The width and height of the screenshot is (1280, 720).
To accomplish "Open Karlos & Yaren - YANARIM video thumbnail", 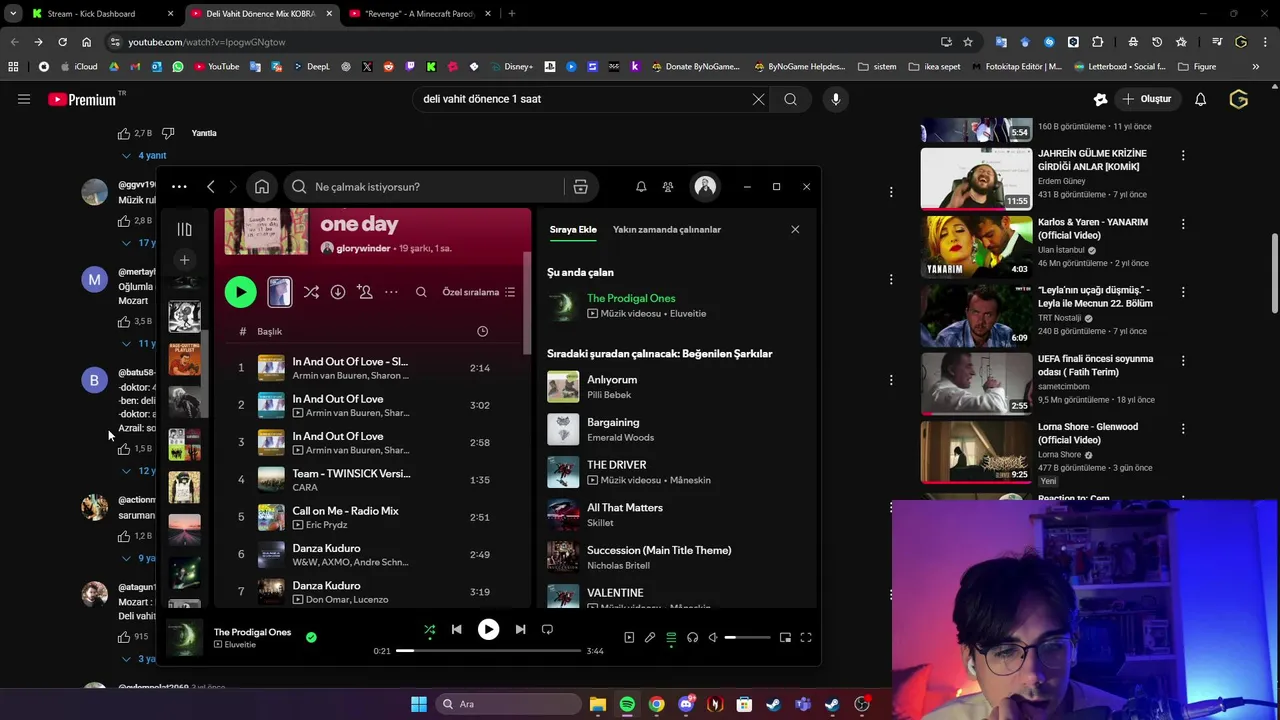I will 976,246.
